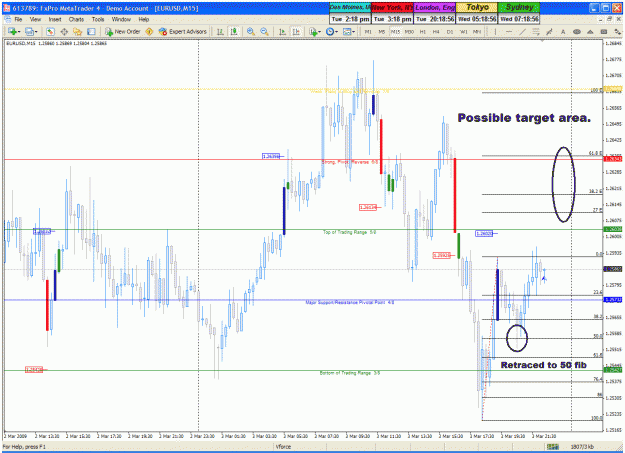Viewport: 625px width, 453px height.
Task: Select the W1 timeframe
Action: [463, 32]
